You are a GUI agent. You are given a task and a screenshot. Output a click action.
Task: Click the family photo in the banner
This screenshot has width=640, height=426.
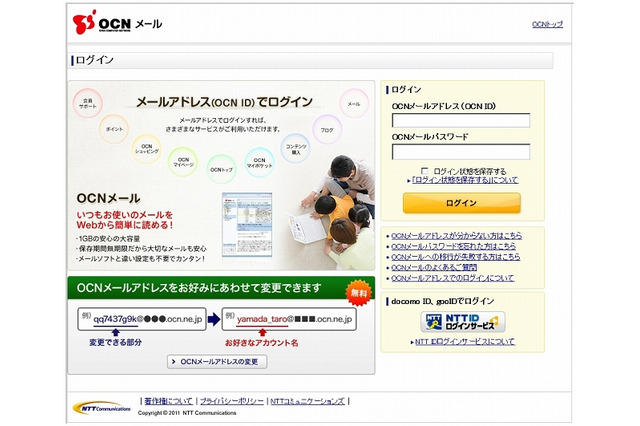pyautogui.click(x=333, y=213)
